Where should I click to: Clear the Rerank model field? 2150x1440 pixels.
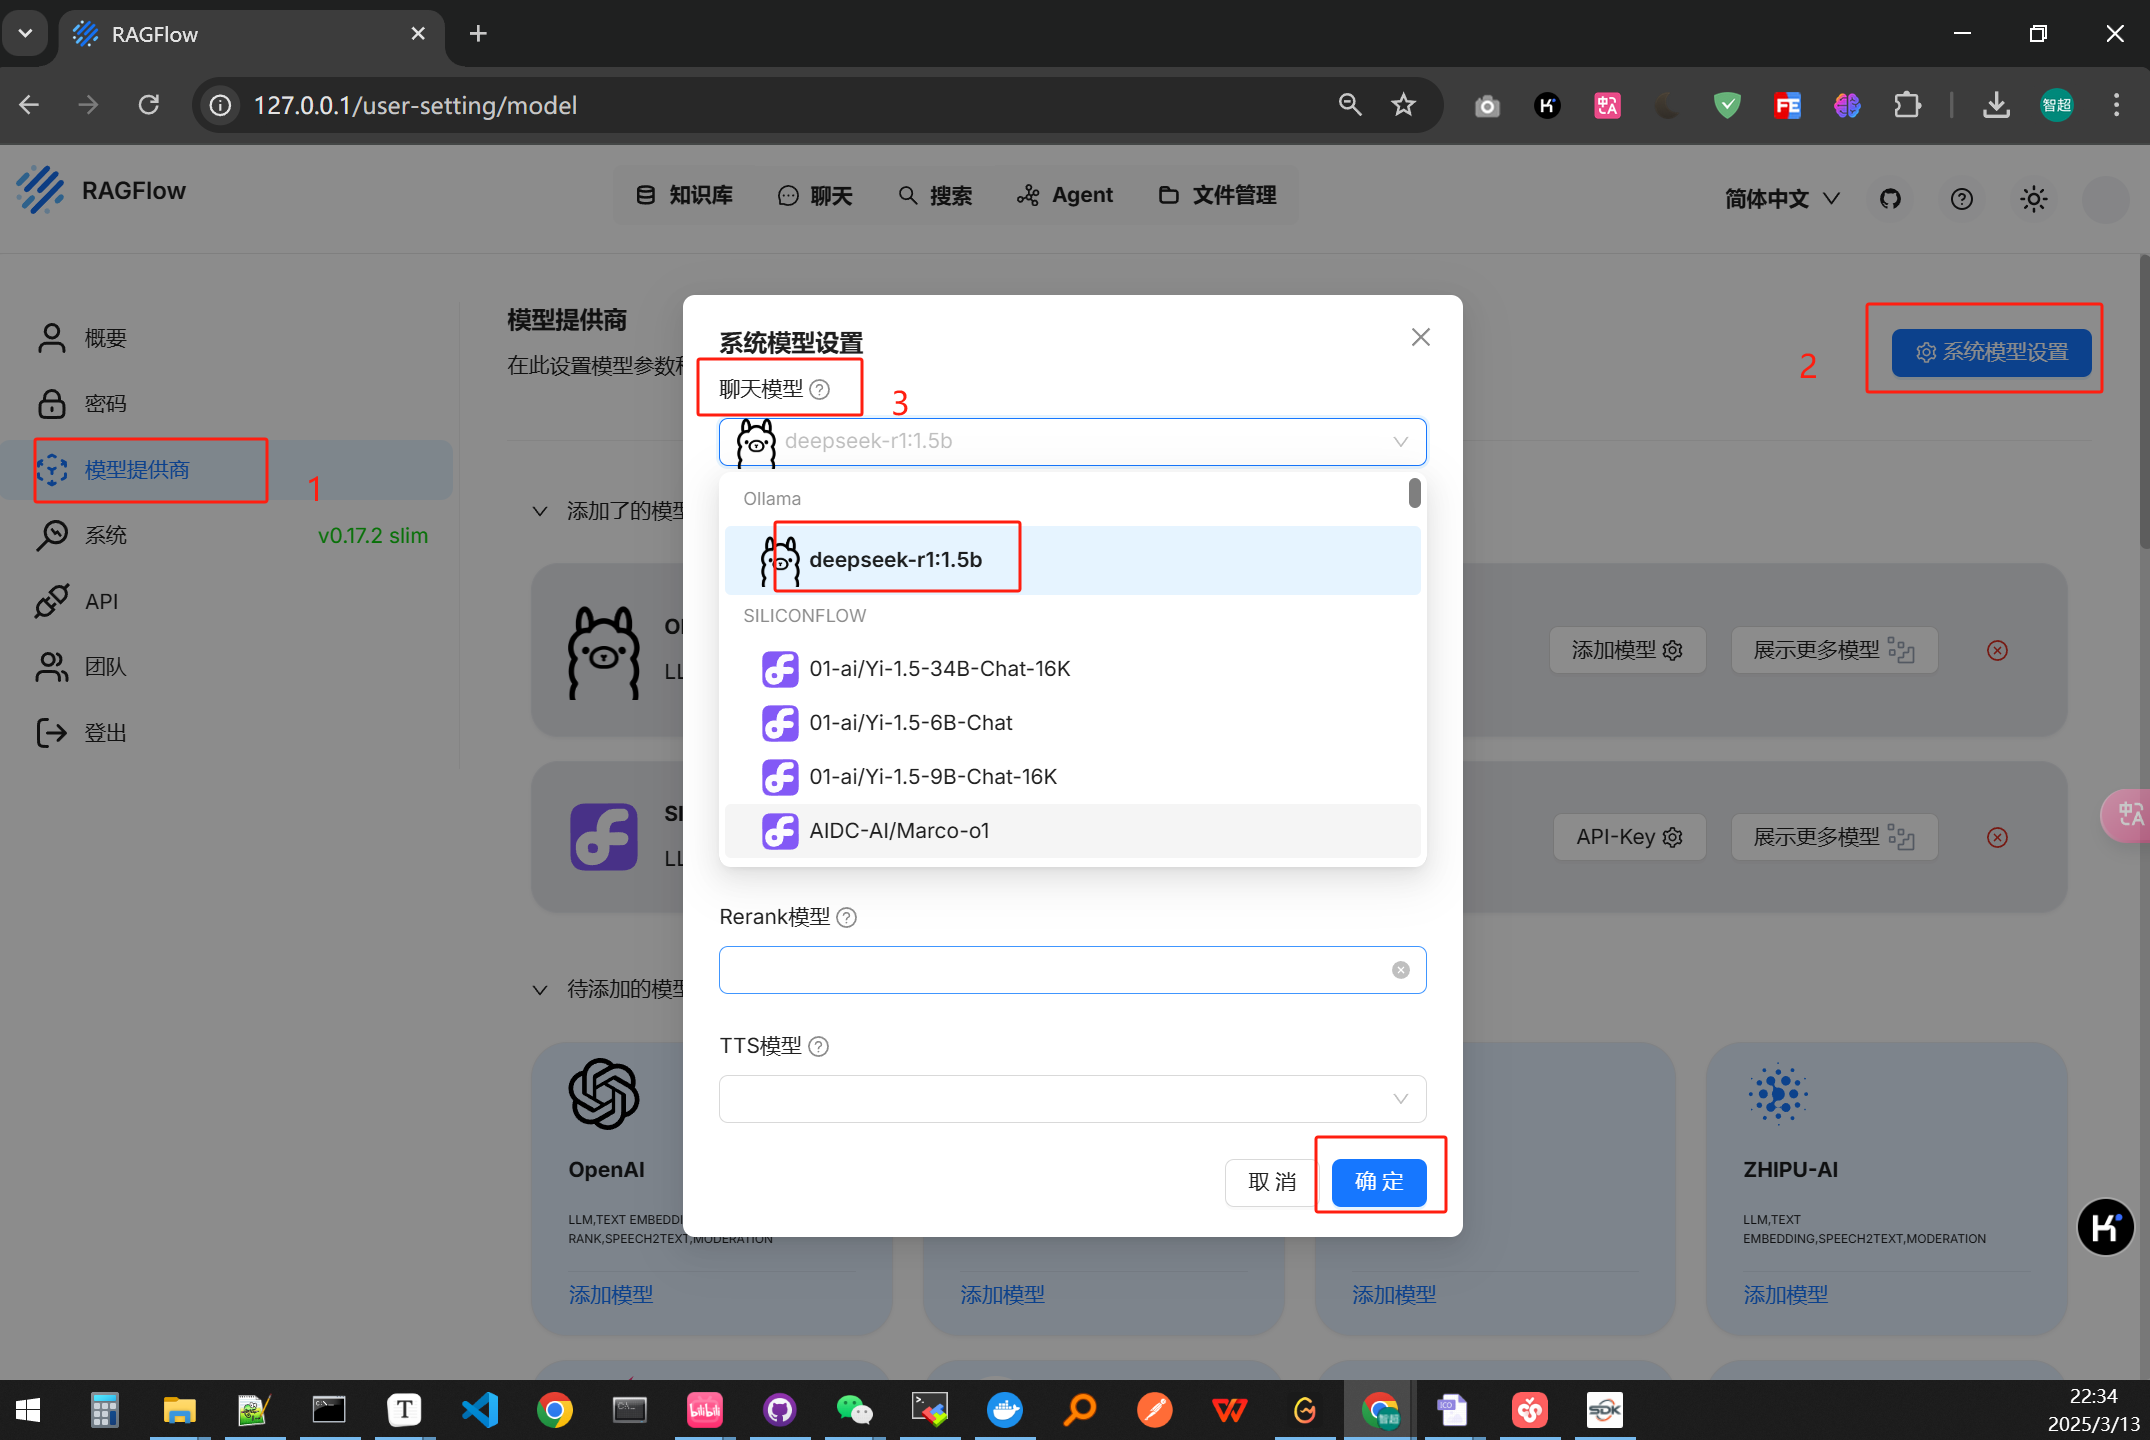tap(1400, 970)
